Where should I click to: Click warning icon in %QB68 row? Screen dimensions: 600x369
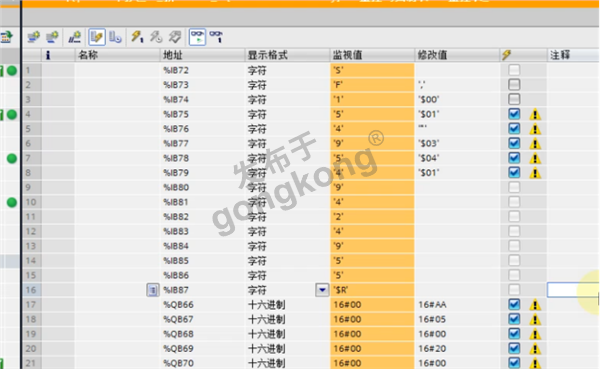tap(535, 334)
